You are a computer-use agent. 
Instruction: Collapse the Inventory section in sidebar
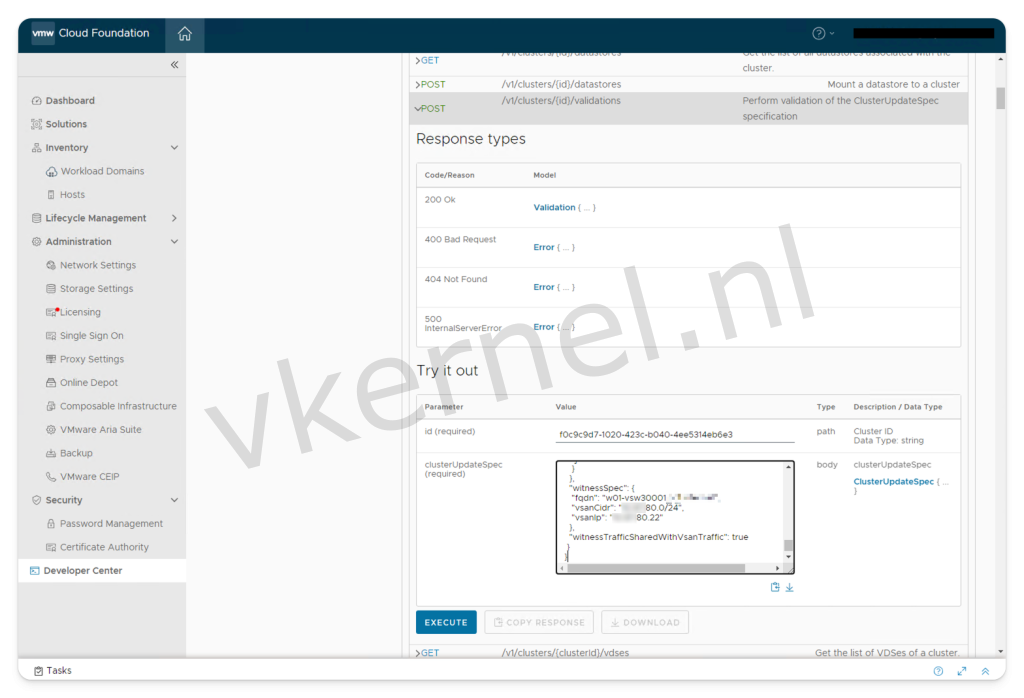[x=174, y=148]
